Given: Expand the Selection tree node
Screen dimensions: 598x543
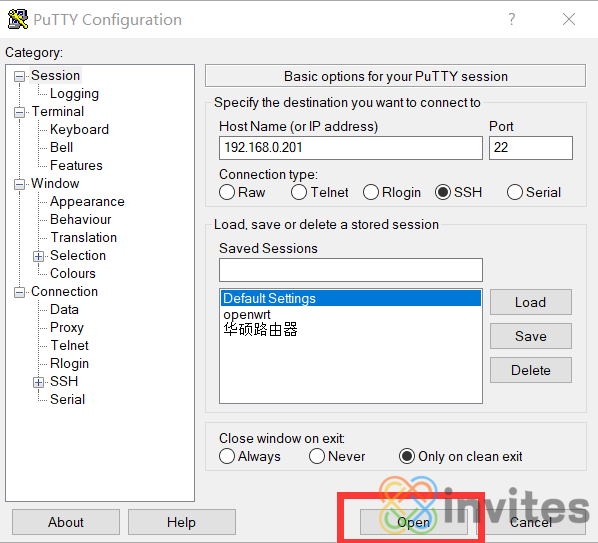Looking at the screenshot, I should [38, 256].
